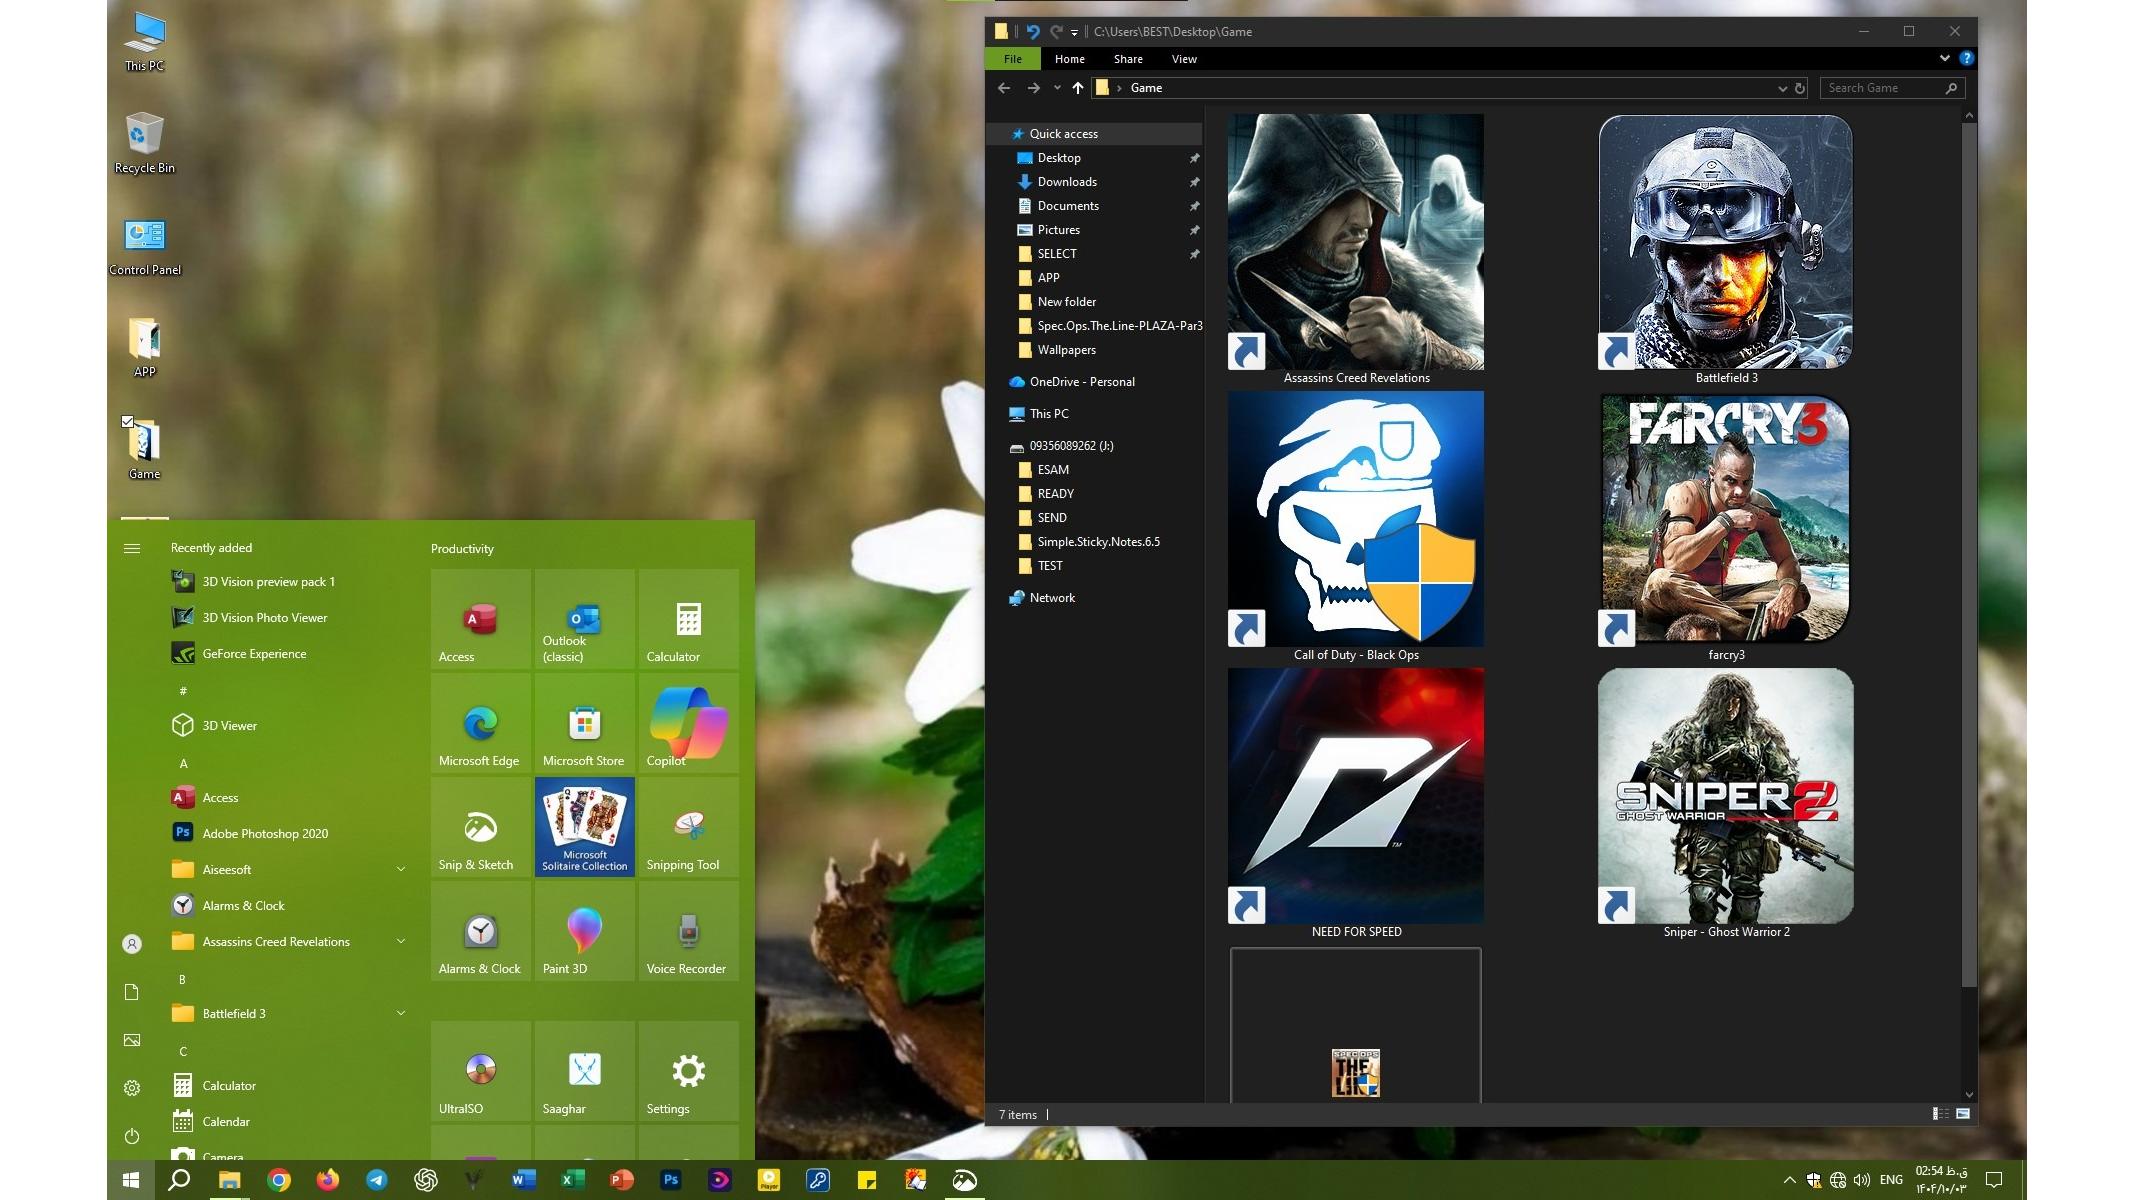Open the address bar history dropdown
Screen dimensions: 2133x1200
1782,88
